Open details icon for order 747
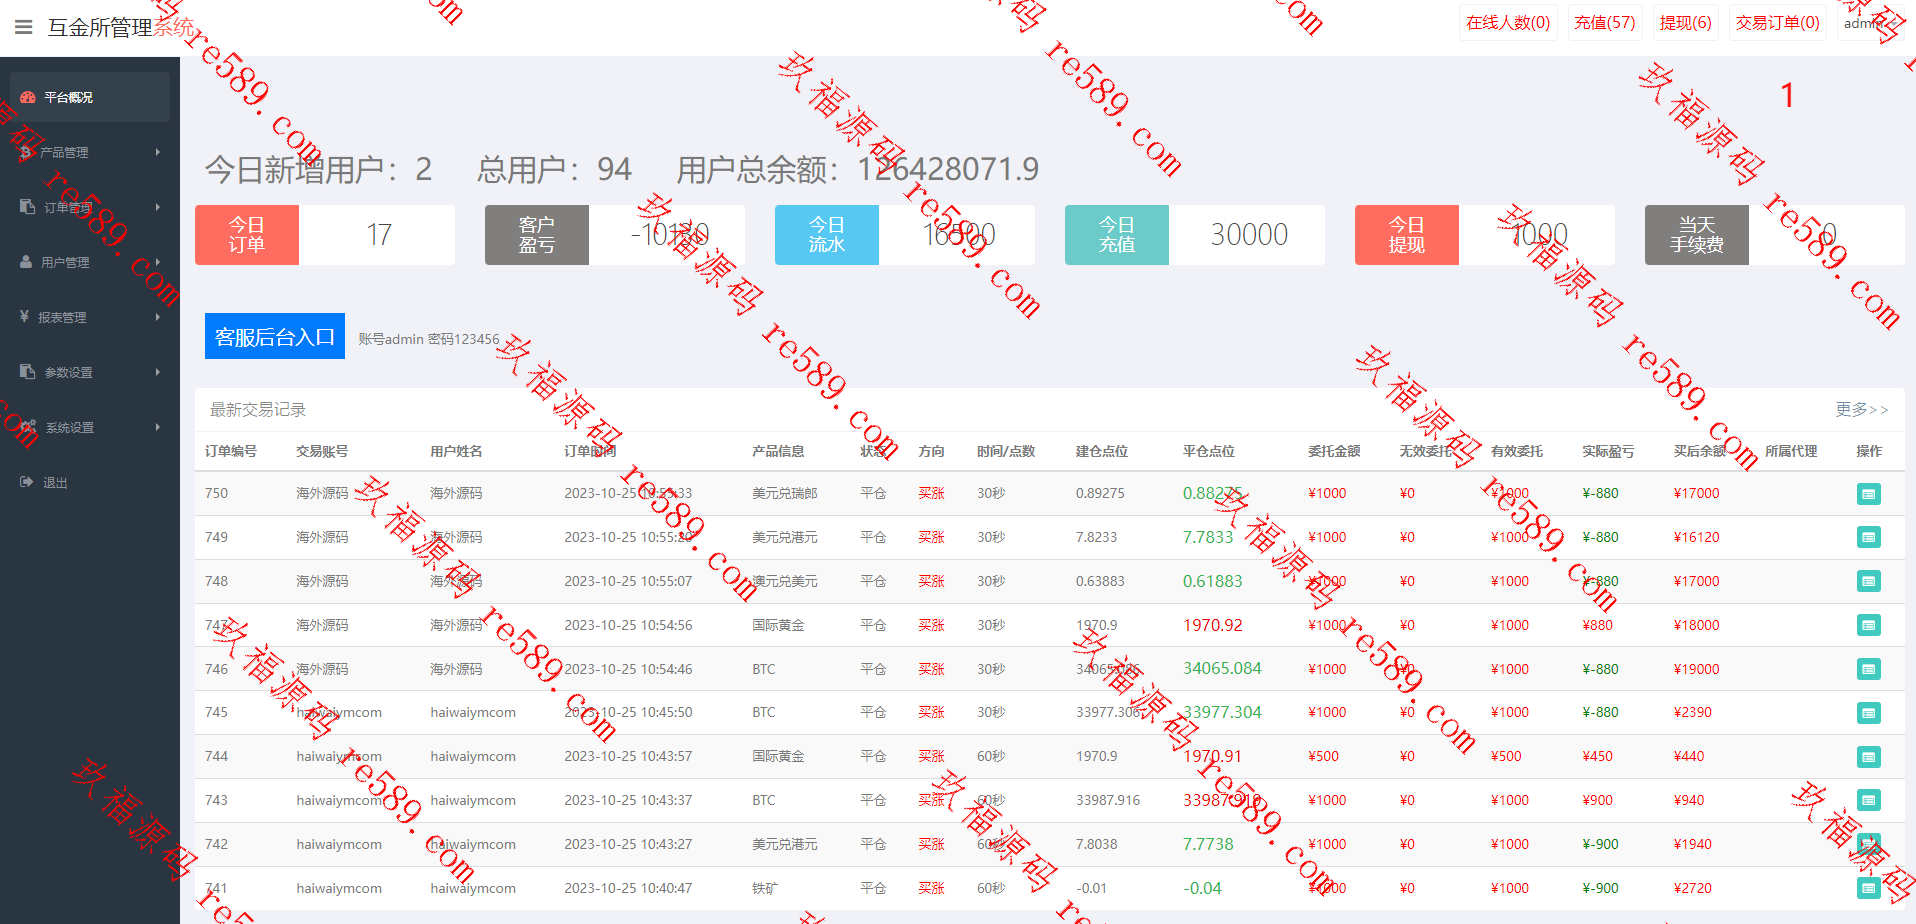This screenshot has width=1916, height=924. coord(1868,626)
